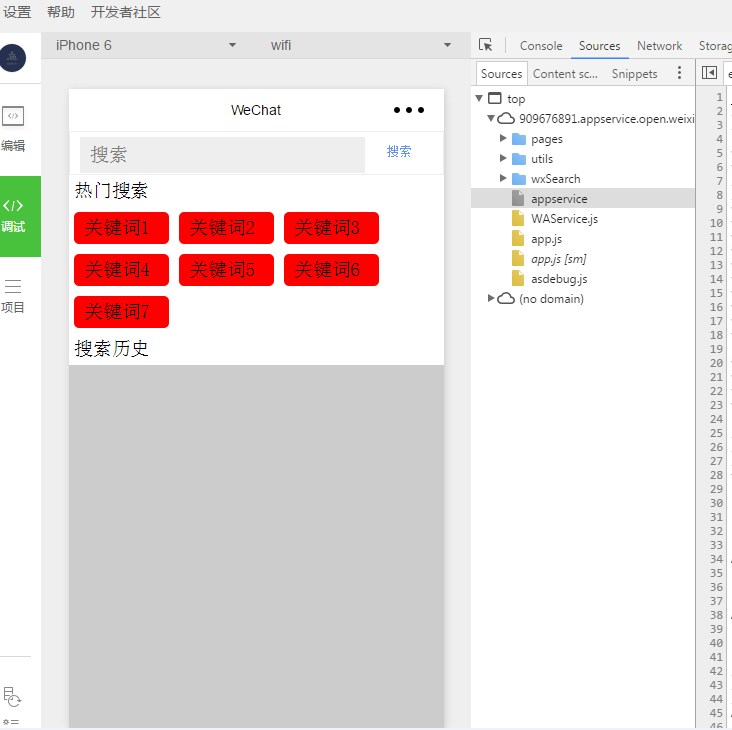Click the compile refresh icon in bottom sidebar
The image size is (732, 730).
tap(12, 695)
